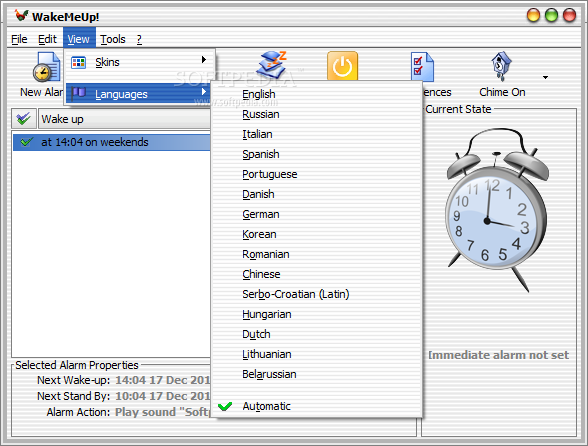The height and width of the screenshot is (446, 588).
Task: Choose Korean language
Action: click(x=317, y=234)
